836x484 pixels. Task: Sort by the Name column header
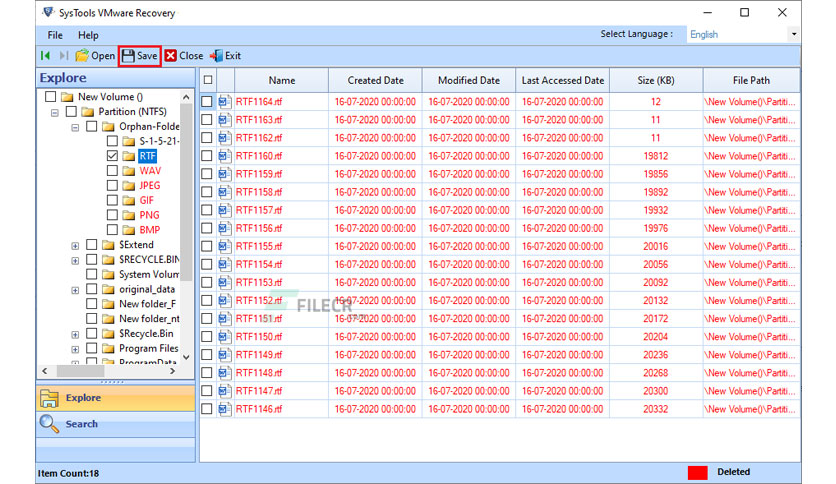(282, 80)
